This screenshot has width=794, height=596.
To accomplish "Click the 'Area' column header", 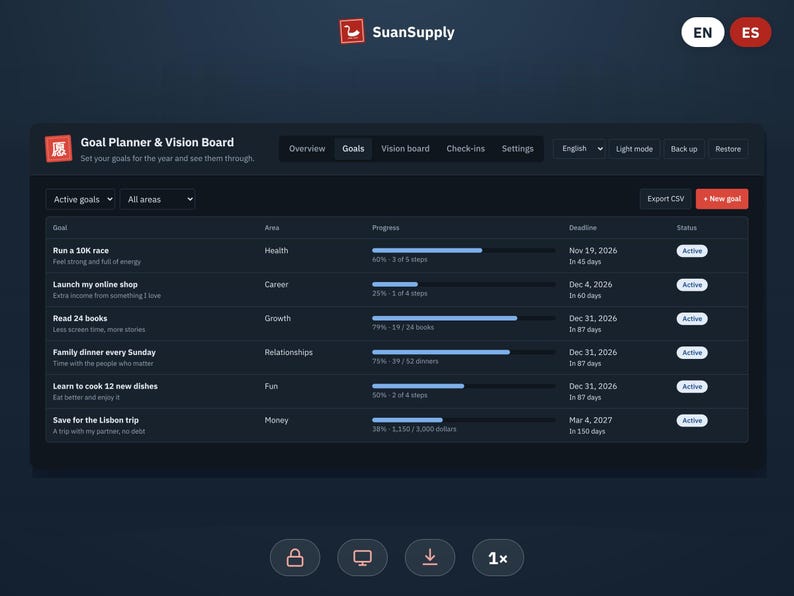I will point(271,228).
